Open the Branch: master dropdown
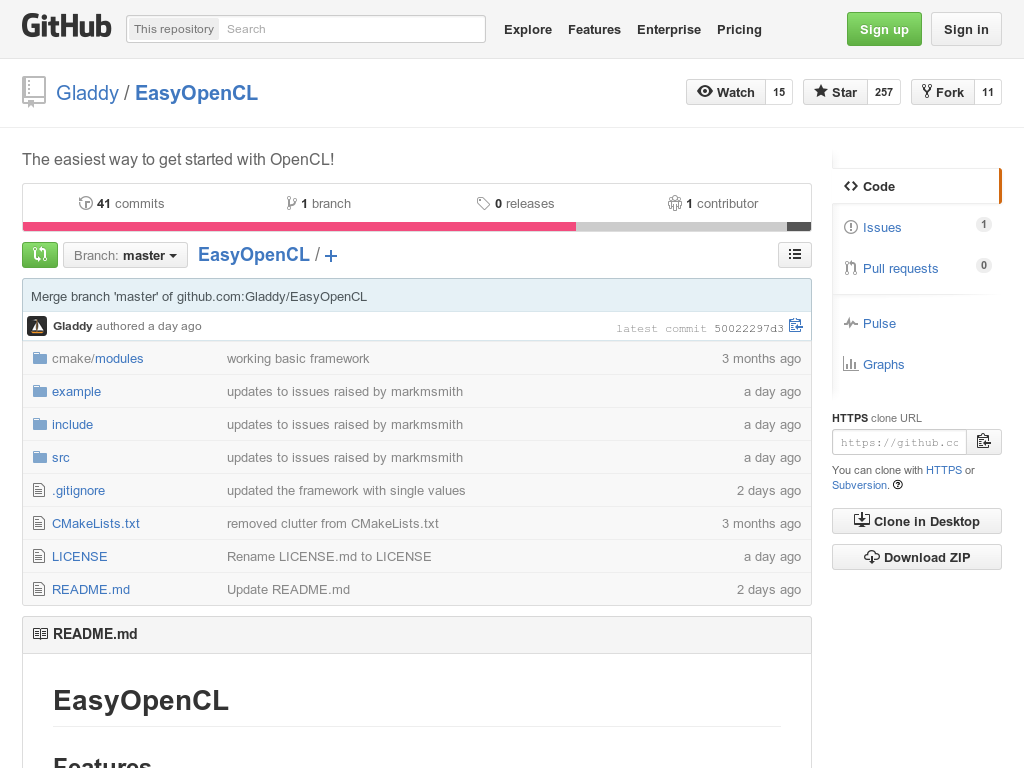Viewport: 1024px width, 768px height. click(x=125, y=255)
